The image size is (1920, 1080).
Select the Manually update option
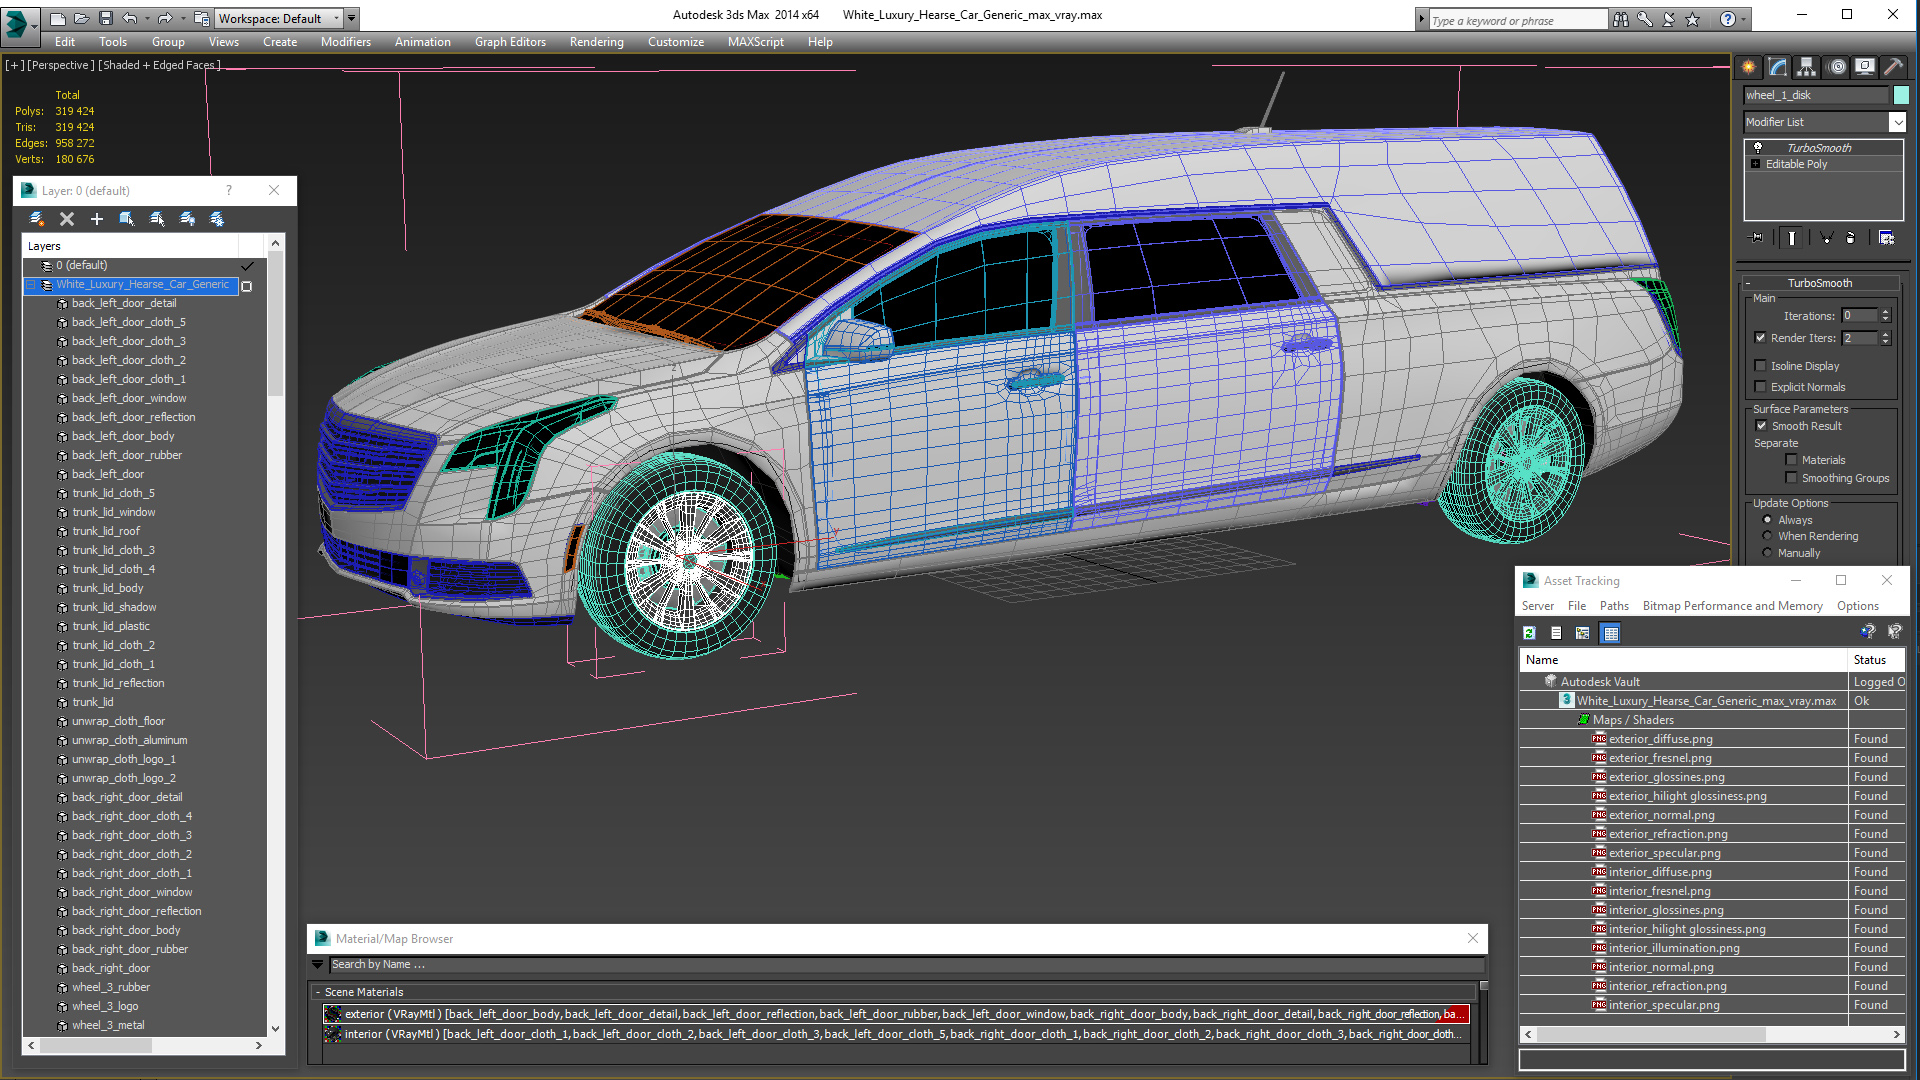click(x=1767, y=553)
